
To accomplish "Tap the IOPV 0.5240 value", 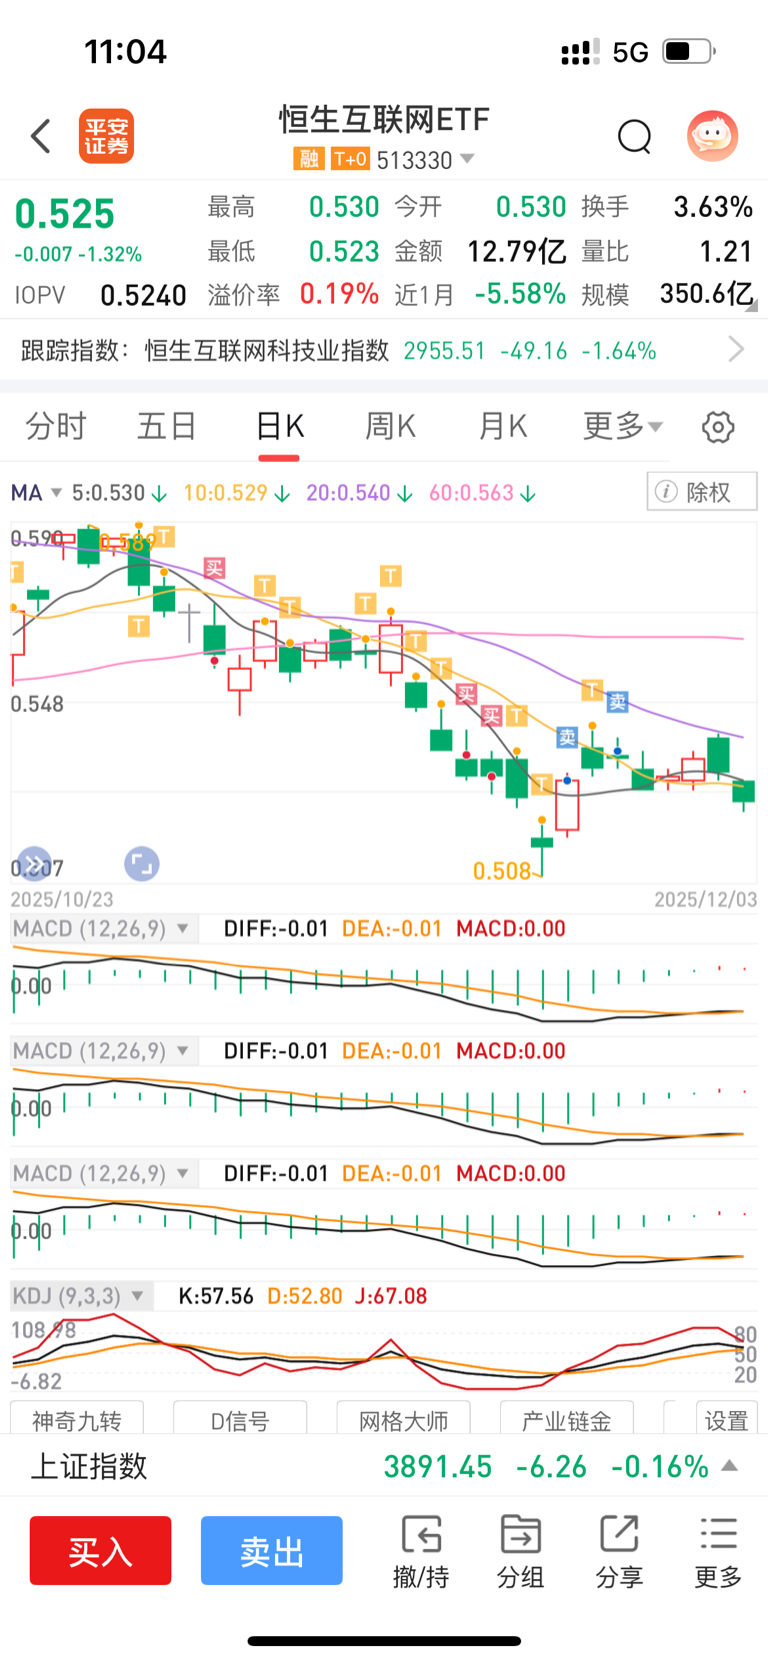I will [x=143, y=295].
